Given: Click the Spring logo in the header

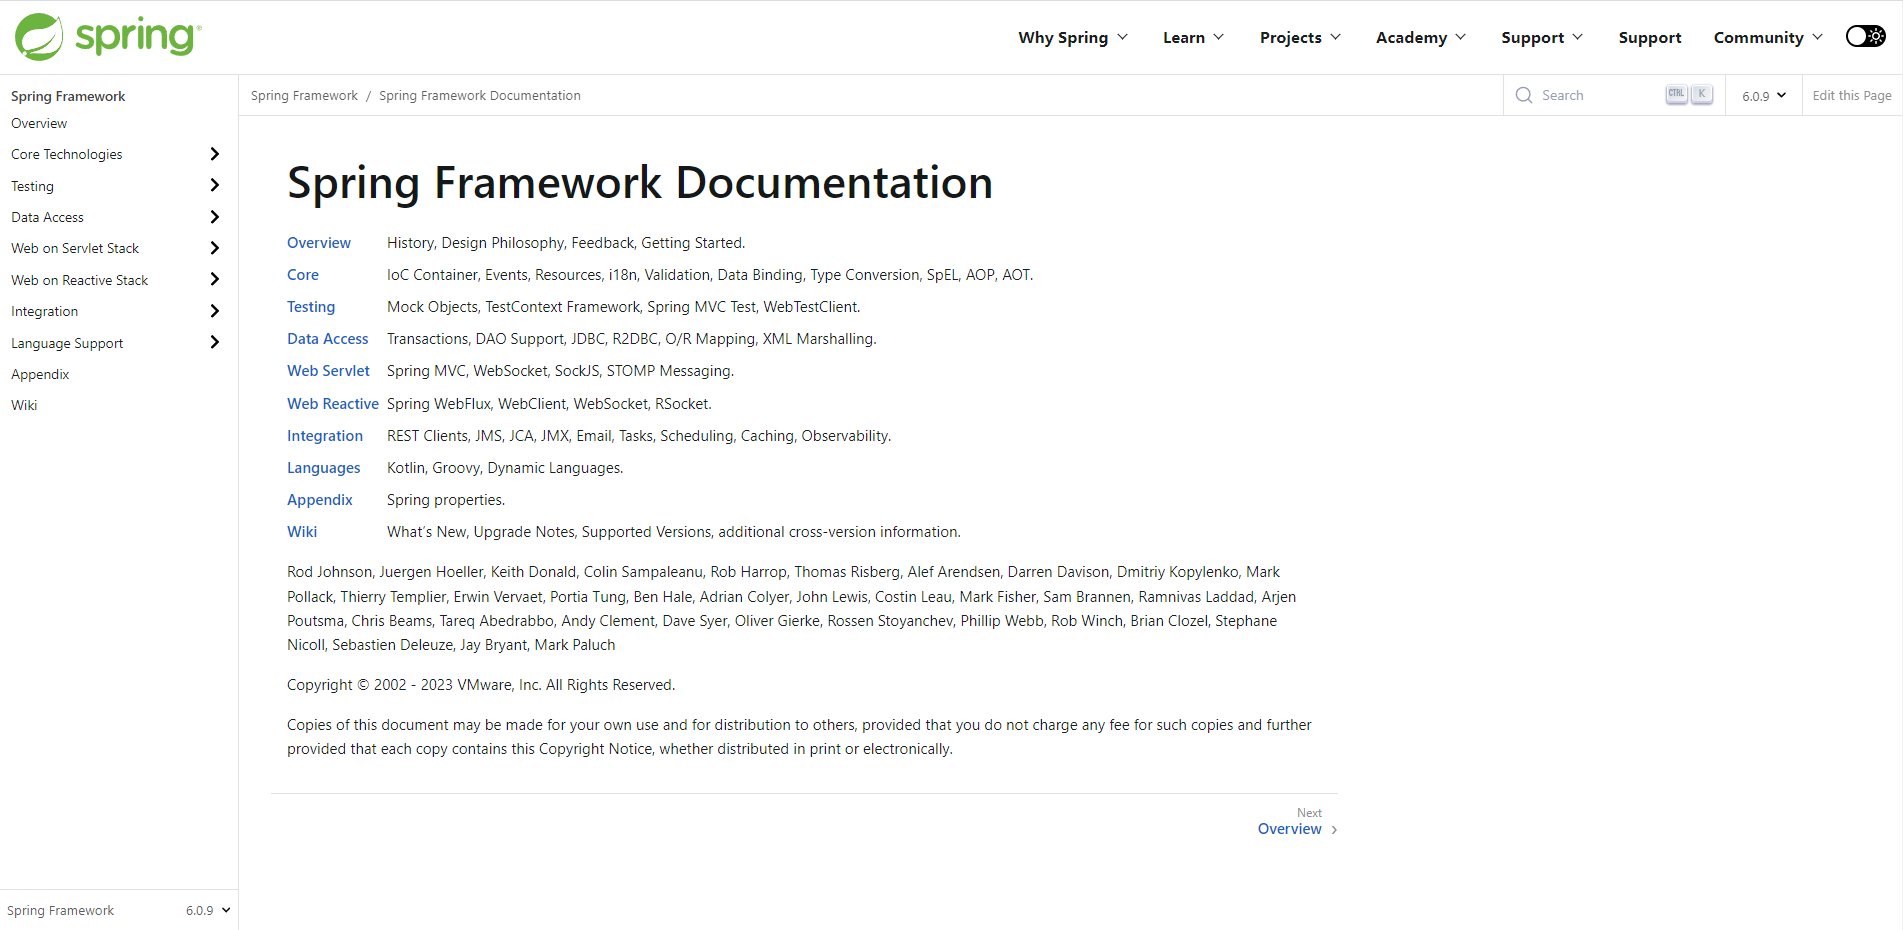Looking at the screenshot, I should point(108,37).
